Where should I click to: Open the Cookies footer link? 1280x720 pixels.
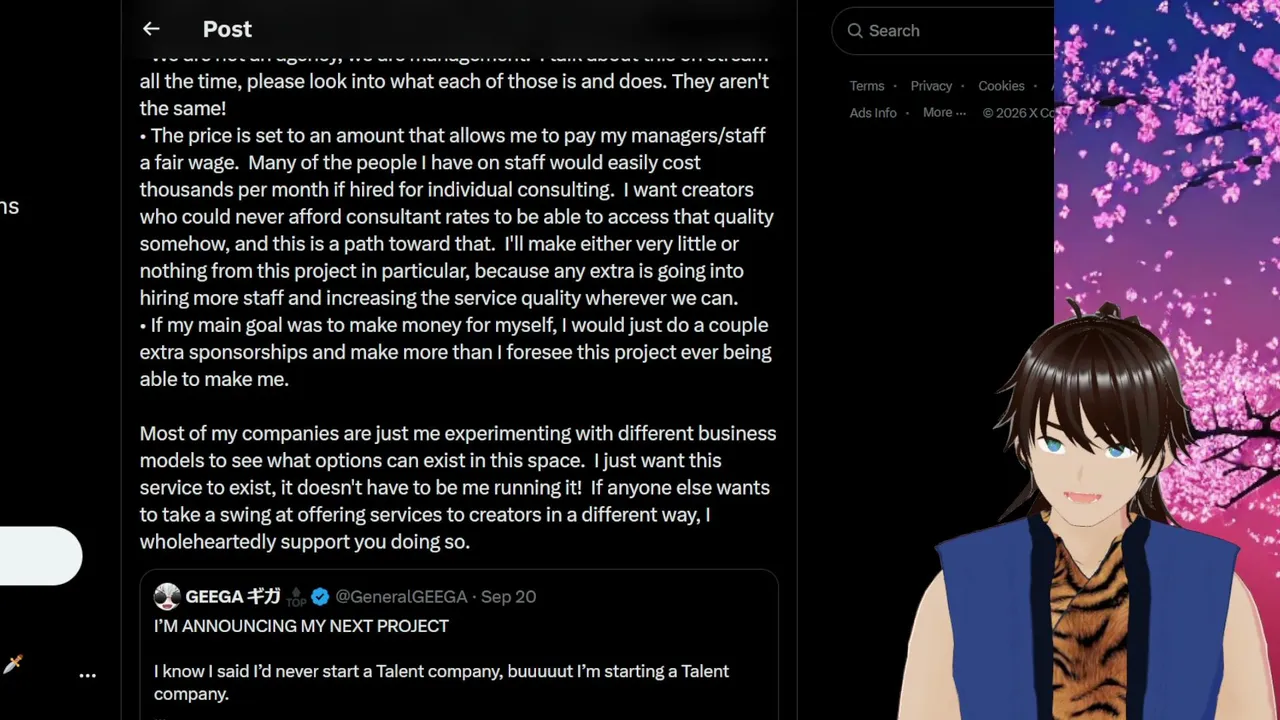[1001, 86]
